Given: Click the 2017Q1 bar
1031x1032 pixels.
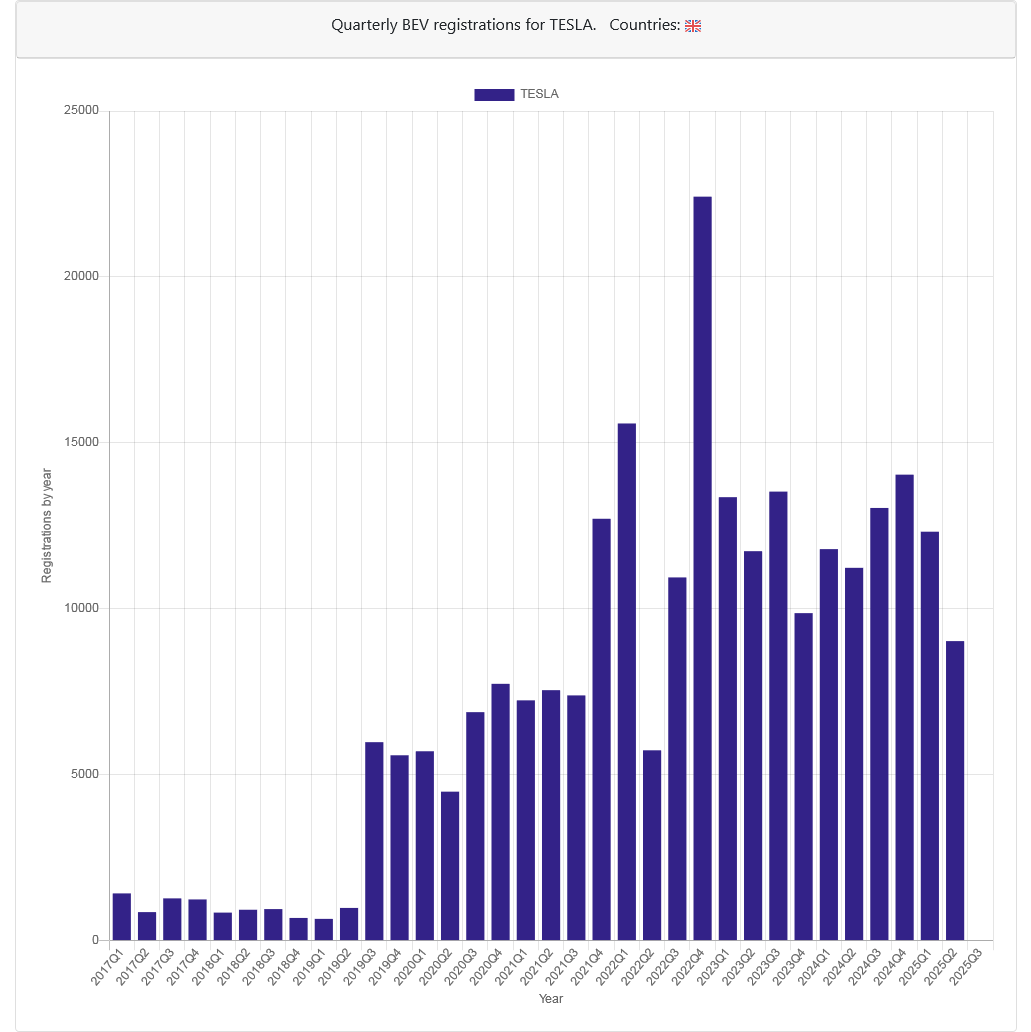Looking at the screenshot, I should [122, 916].
